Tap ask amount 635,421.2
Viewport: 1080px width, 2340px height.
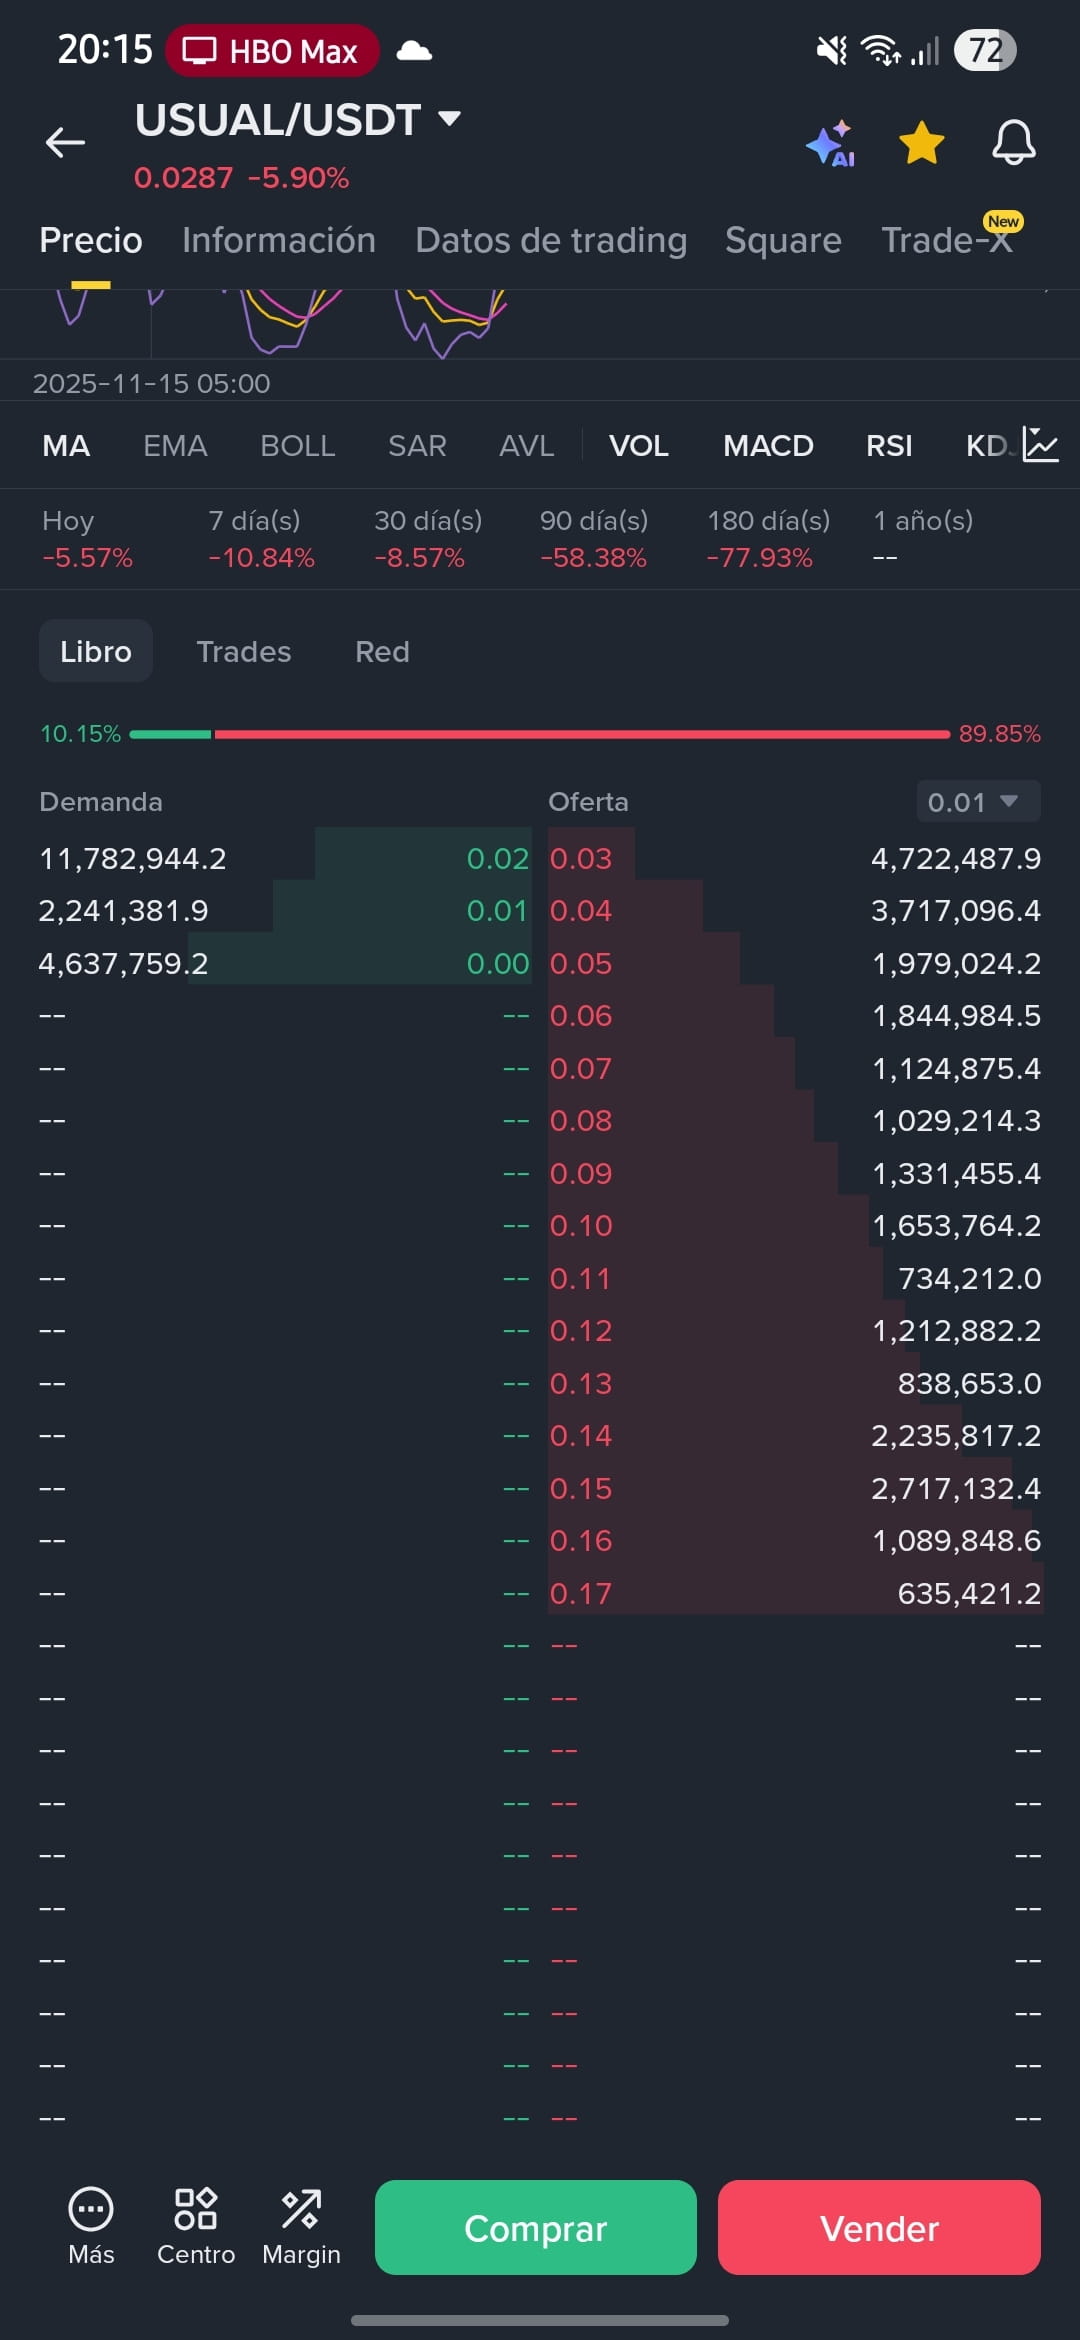tap(969, 1593)
